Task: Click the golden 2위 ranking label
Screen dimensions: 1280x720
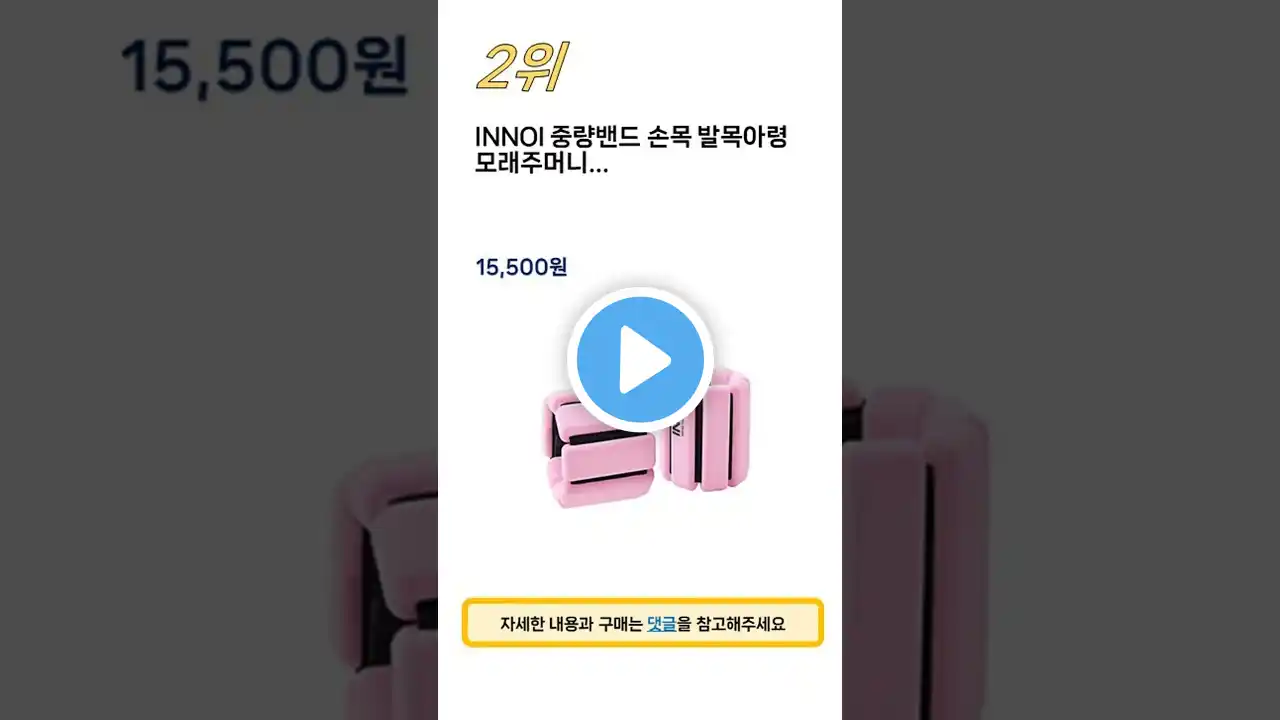Action: (520, 70)
